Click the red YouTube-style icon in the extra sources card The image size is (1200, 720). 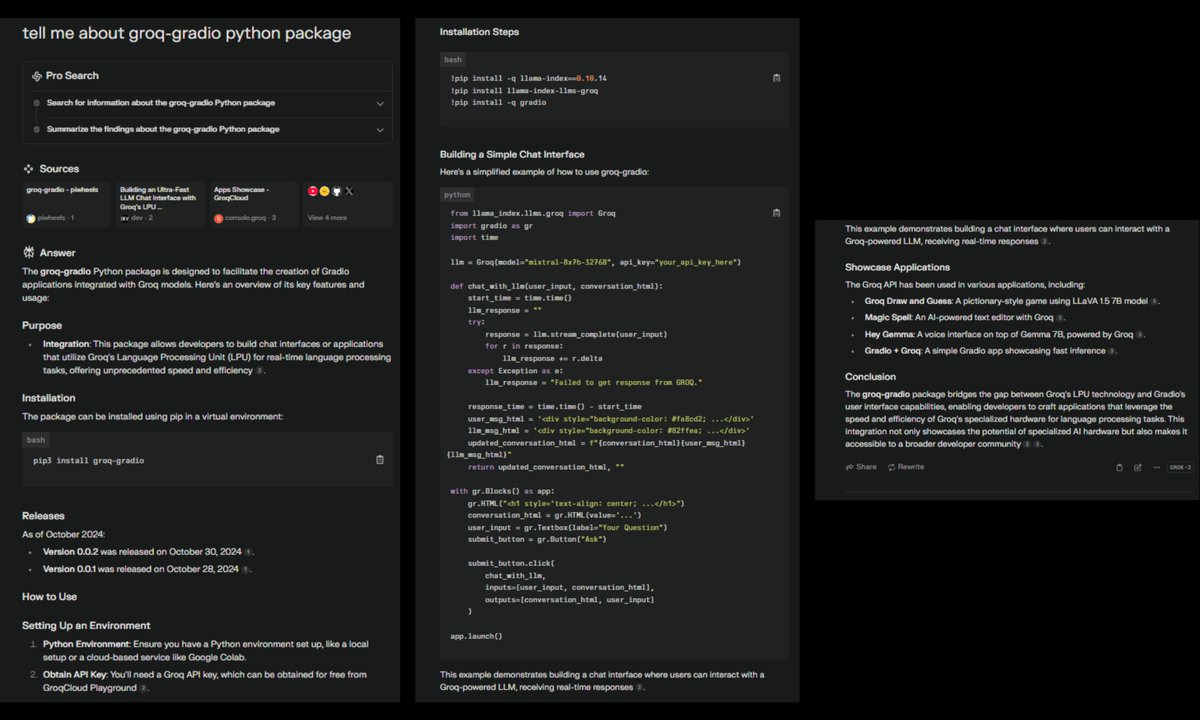(x=313, y=191)
